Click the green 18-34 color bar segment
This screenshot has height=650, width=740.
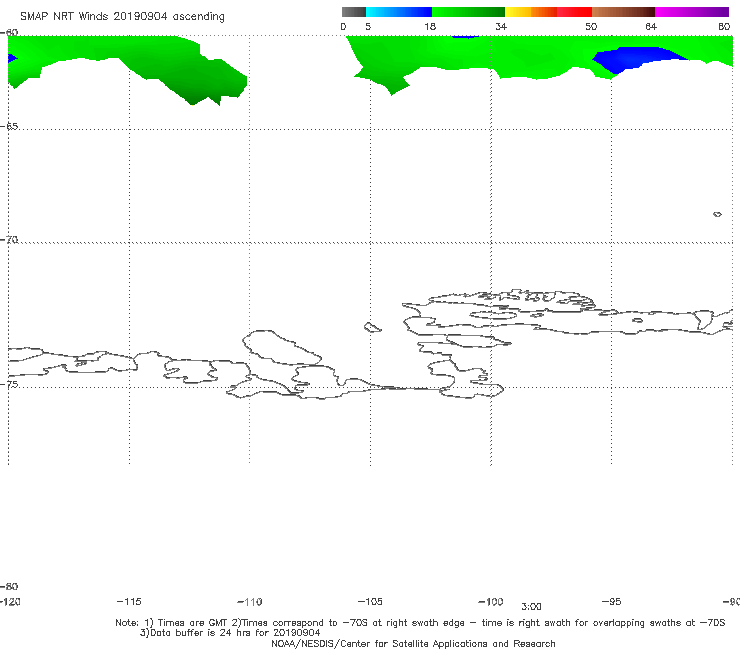coord(469,12)
